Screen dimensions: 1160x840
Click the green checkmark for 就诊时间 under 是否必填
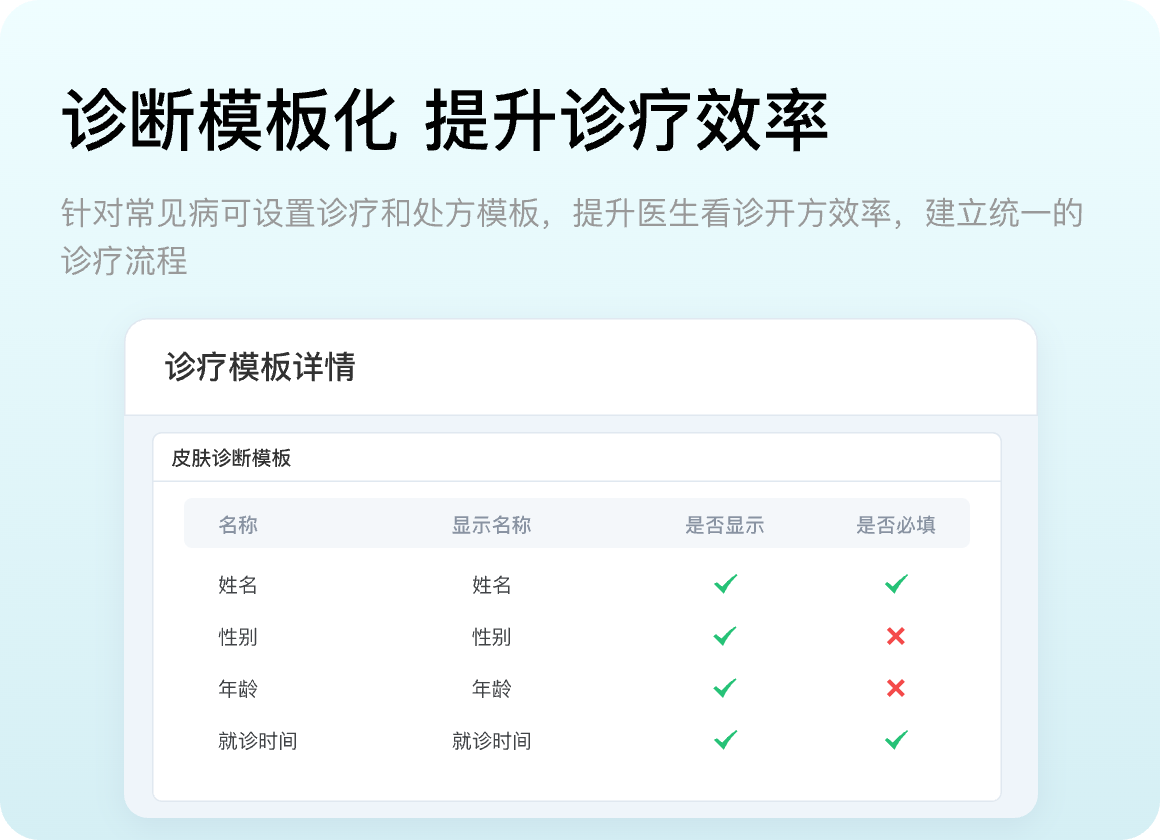pos(896,740)
